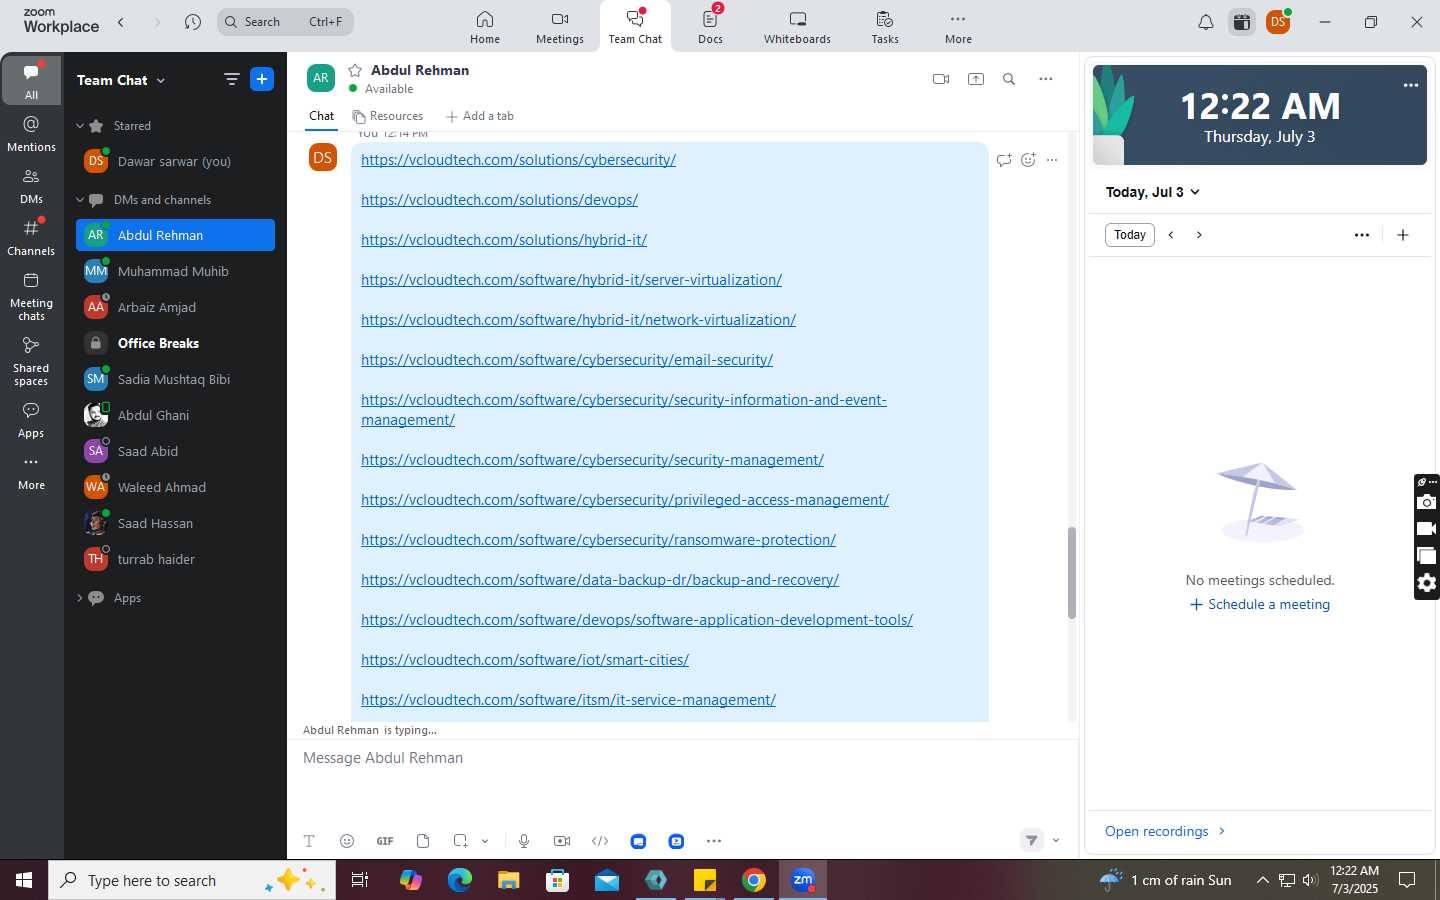This screenshot has height=900, width=1440.
Task: Open Apps in the left sidebar
Action: (x=31, y=420)
